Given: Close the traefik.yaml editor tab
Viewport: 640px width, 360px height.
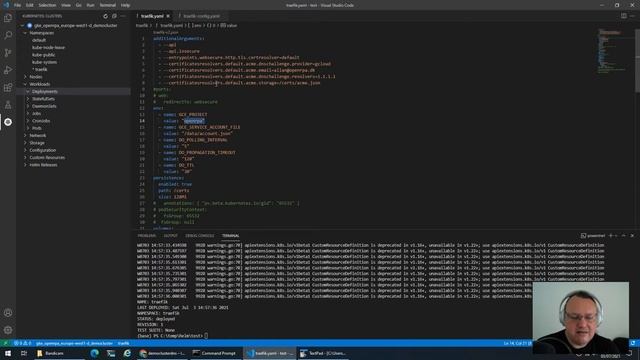Looking at the screenshot, I should pos(168,16).
